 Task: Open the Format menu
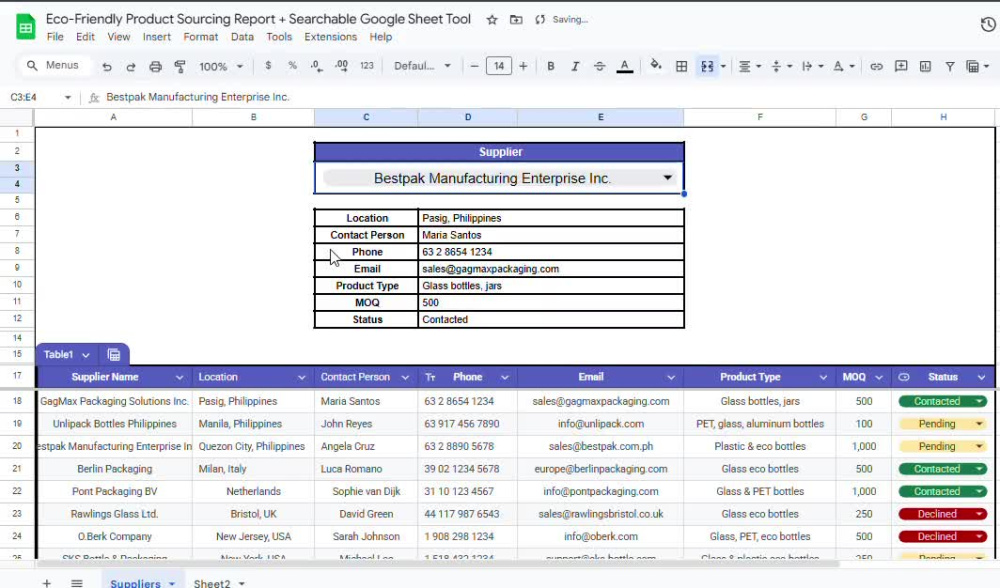pyautogui.click(x=200, y=37)
